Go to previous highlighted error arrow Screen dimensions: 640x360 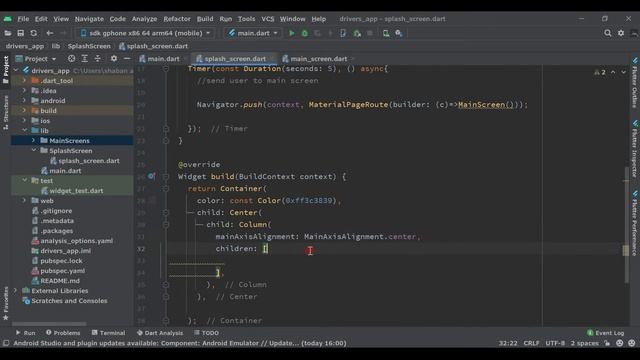(x=613, y=72)
